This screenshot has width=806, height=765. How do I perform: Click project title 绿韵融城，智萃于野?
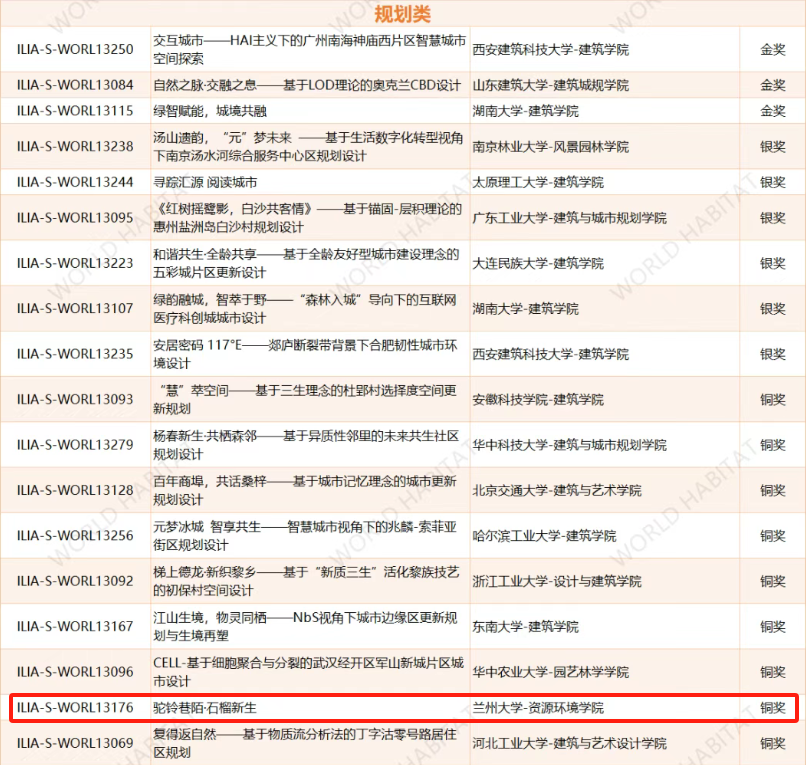pyautogui.click(x=305, y=308)
